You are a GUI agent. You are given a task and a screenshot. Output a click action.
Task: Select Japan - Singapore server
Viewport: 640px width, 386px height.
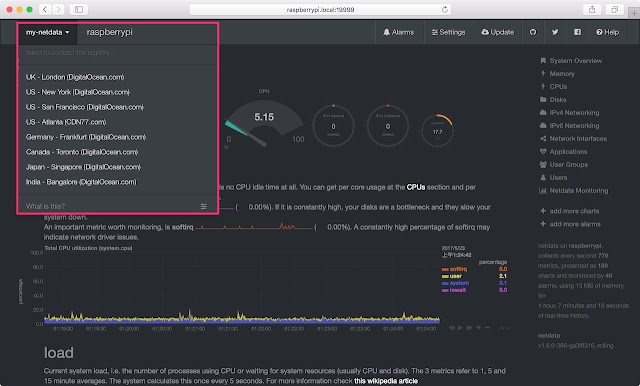[x=83, y=167]
